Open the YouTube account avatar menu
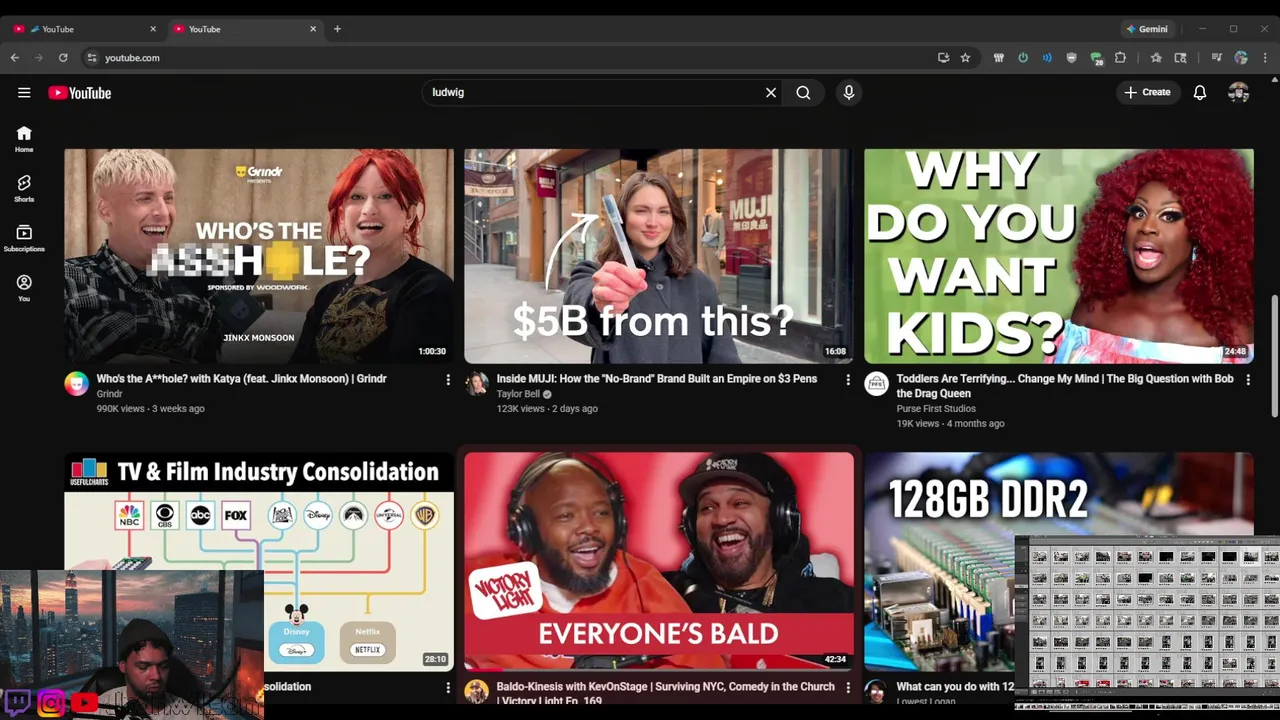 pyautogui.click(x=1239, y=93)
